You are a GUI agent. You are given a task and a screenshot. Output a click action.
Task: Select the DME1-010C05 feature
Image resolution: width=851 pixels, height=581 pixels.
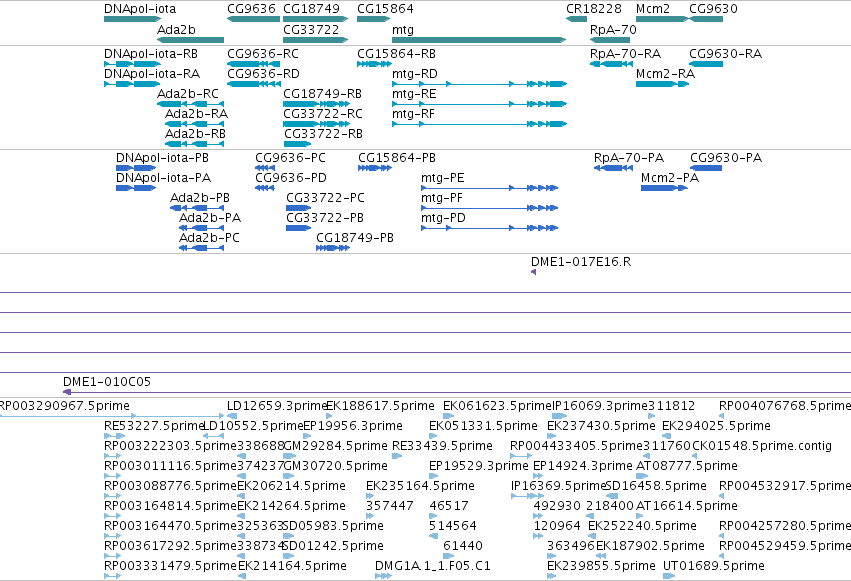107,382
